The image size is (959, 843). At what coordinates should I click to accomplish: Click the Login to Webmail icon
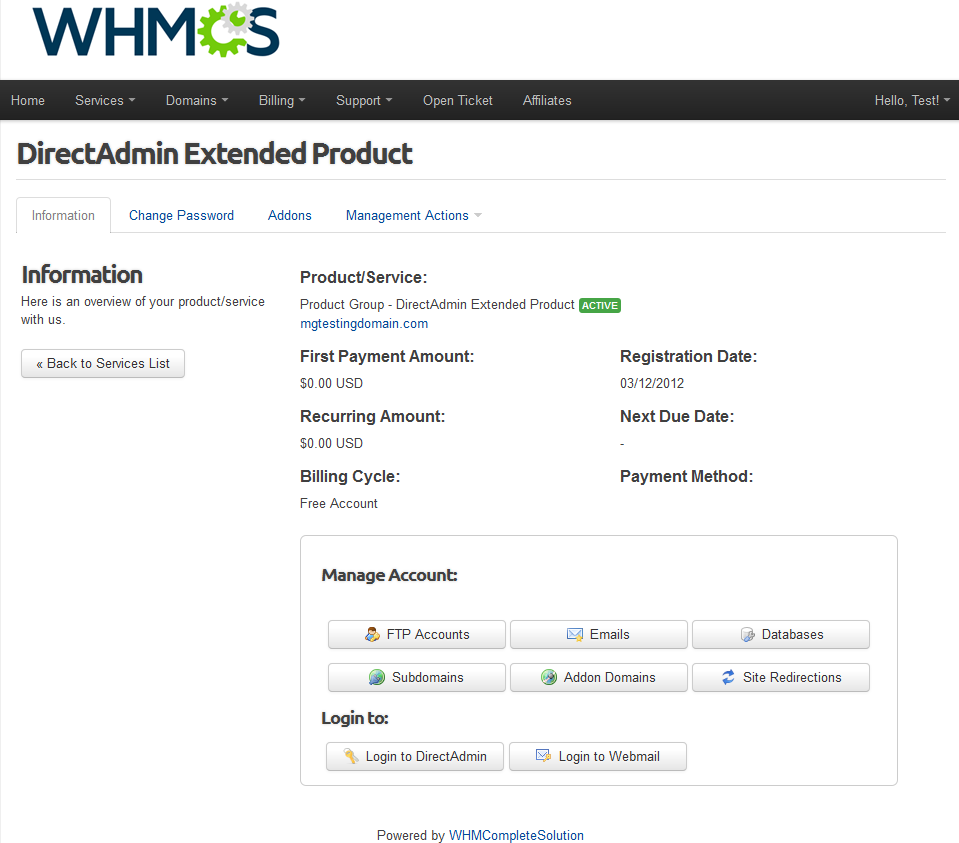[x=544, y=757]
